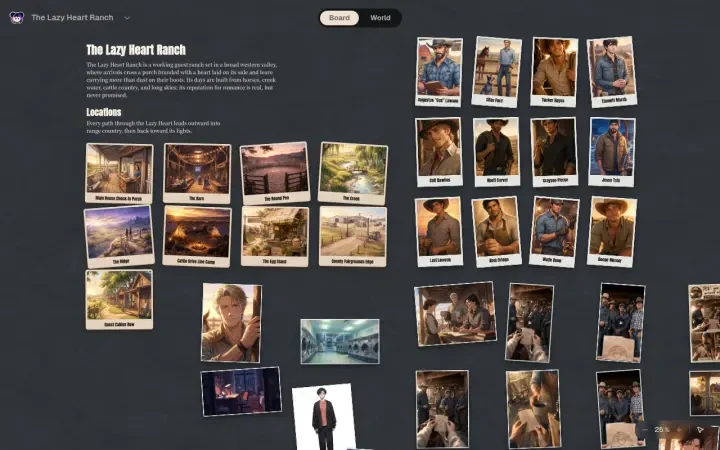Open The Round Pen location card
The image size is (720, 450).
click(x=275, y=173)
